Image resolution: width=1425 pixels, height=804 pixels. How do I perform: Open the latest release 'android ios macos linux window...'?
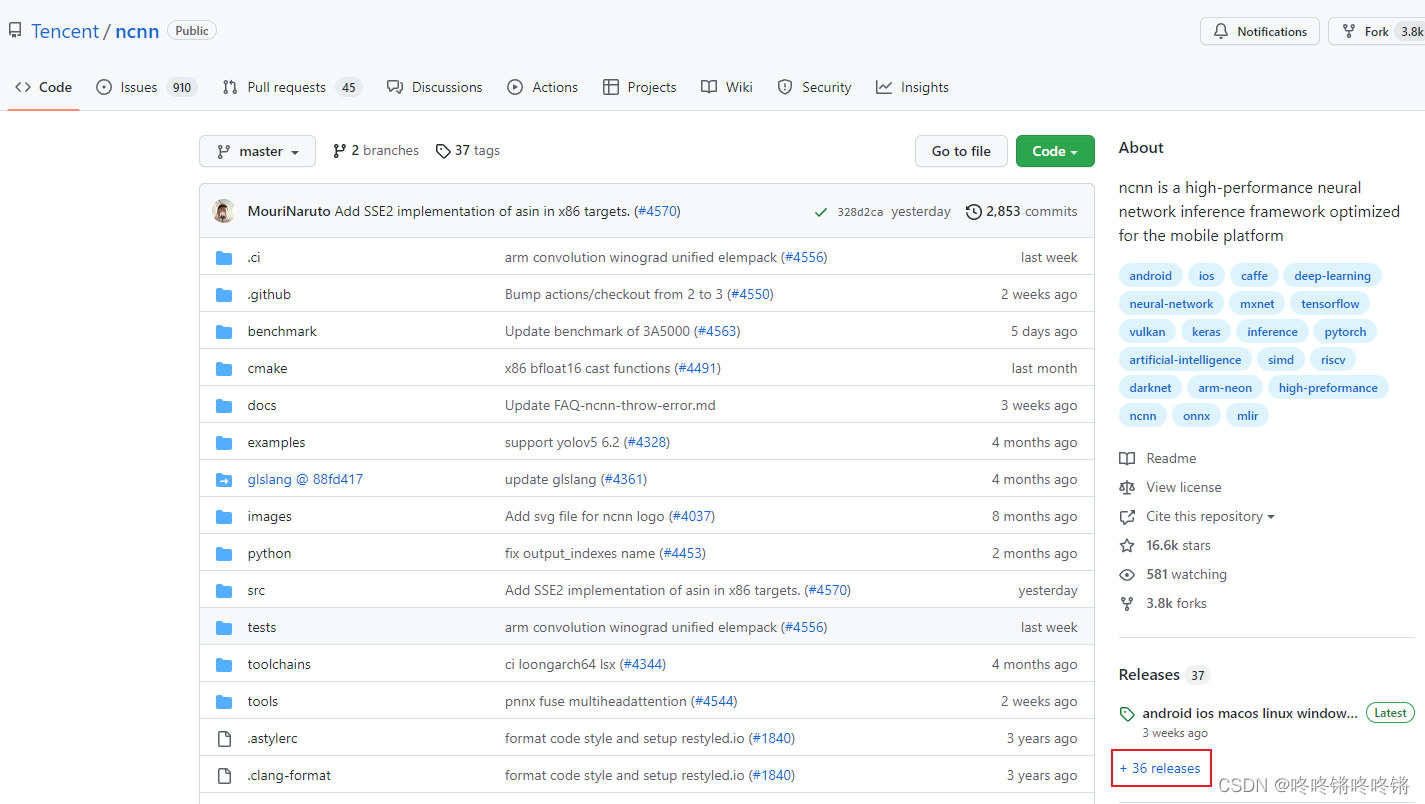pyautogui.click(x=1250, y=713)
